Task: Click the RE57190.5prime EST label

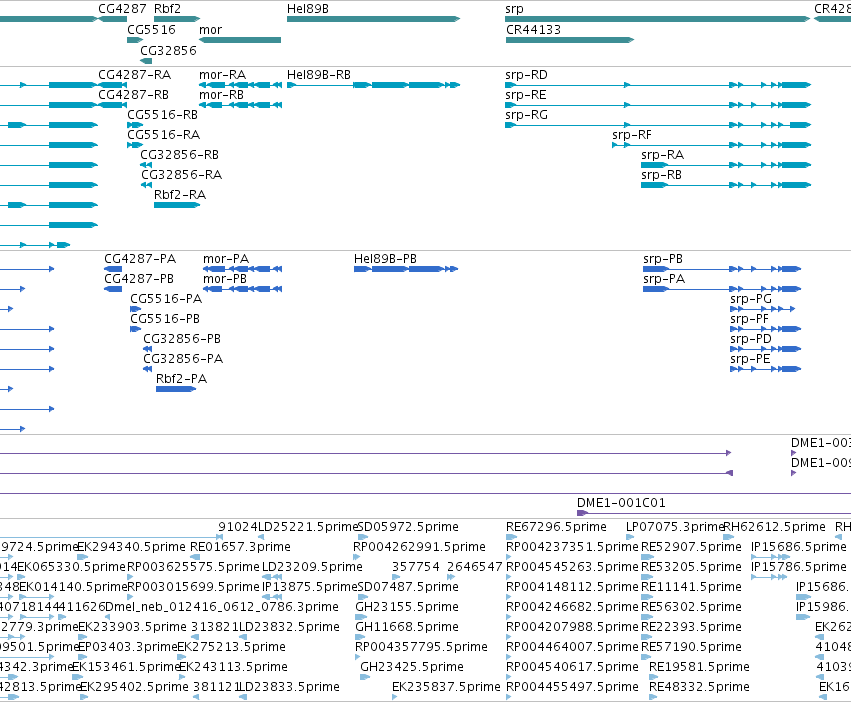Action: (x=691, y=647)
